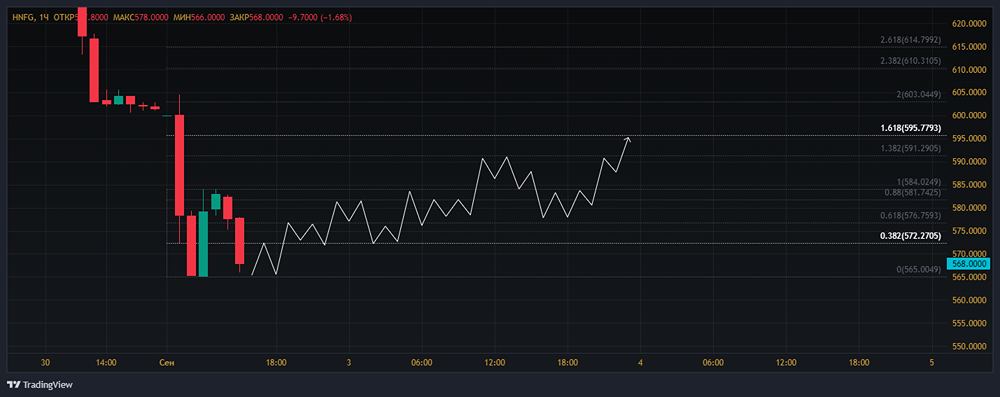Select the 2.618(614.7992) Fibonacci level label
This screenshot has width=1000, height=397.
pos(910,40)
